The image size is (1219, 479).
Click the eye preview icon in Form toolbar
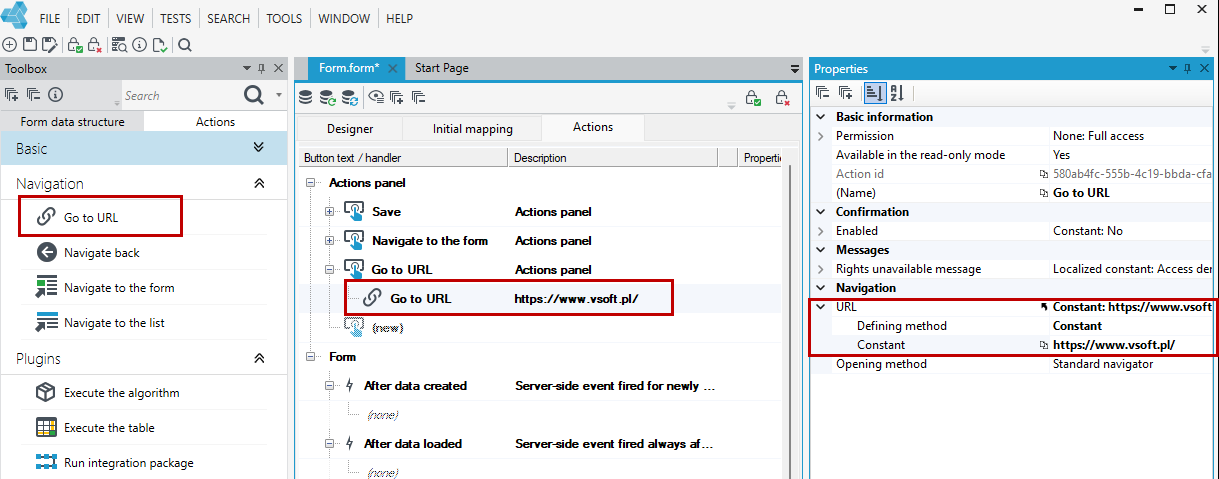[377, 97]
